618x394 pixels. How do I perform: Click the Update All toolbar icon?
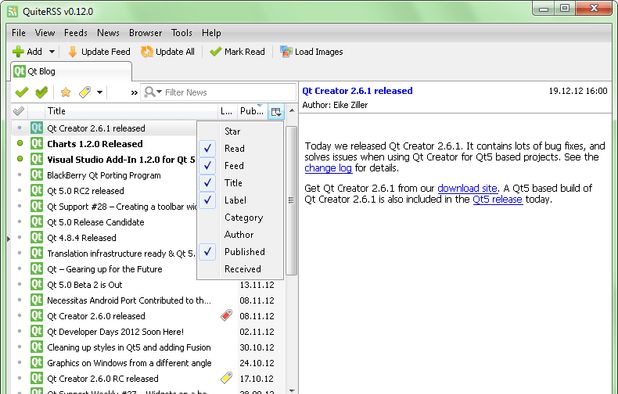click(x=147, y=52)
